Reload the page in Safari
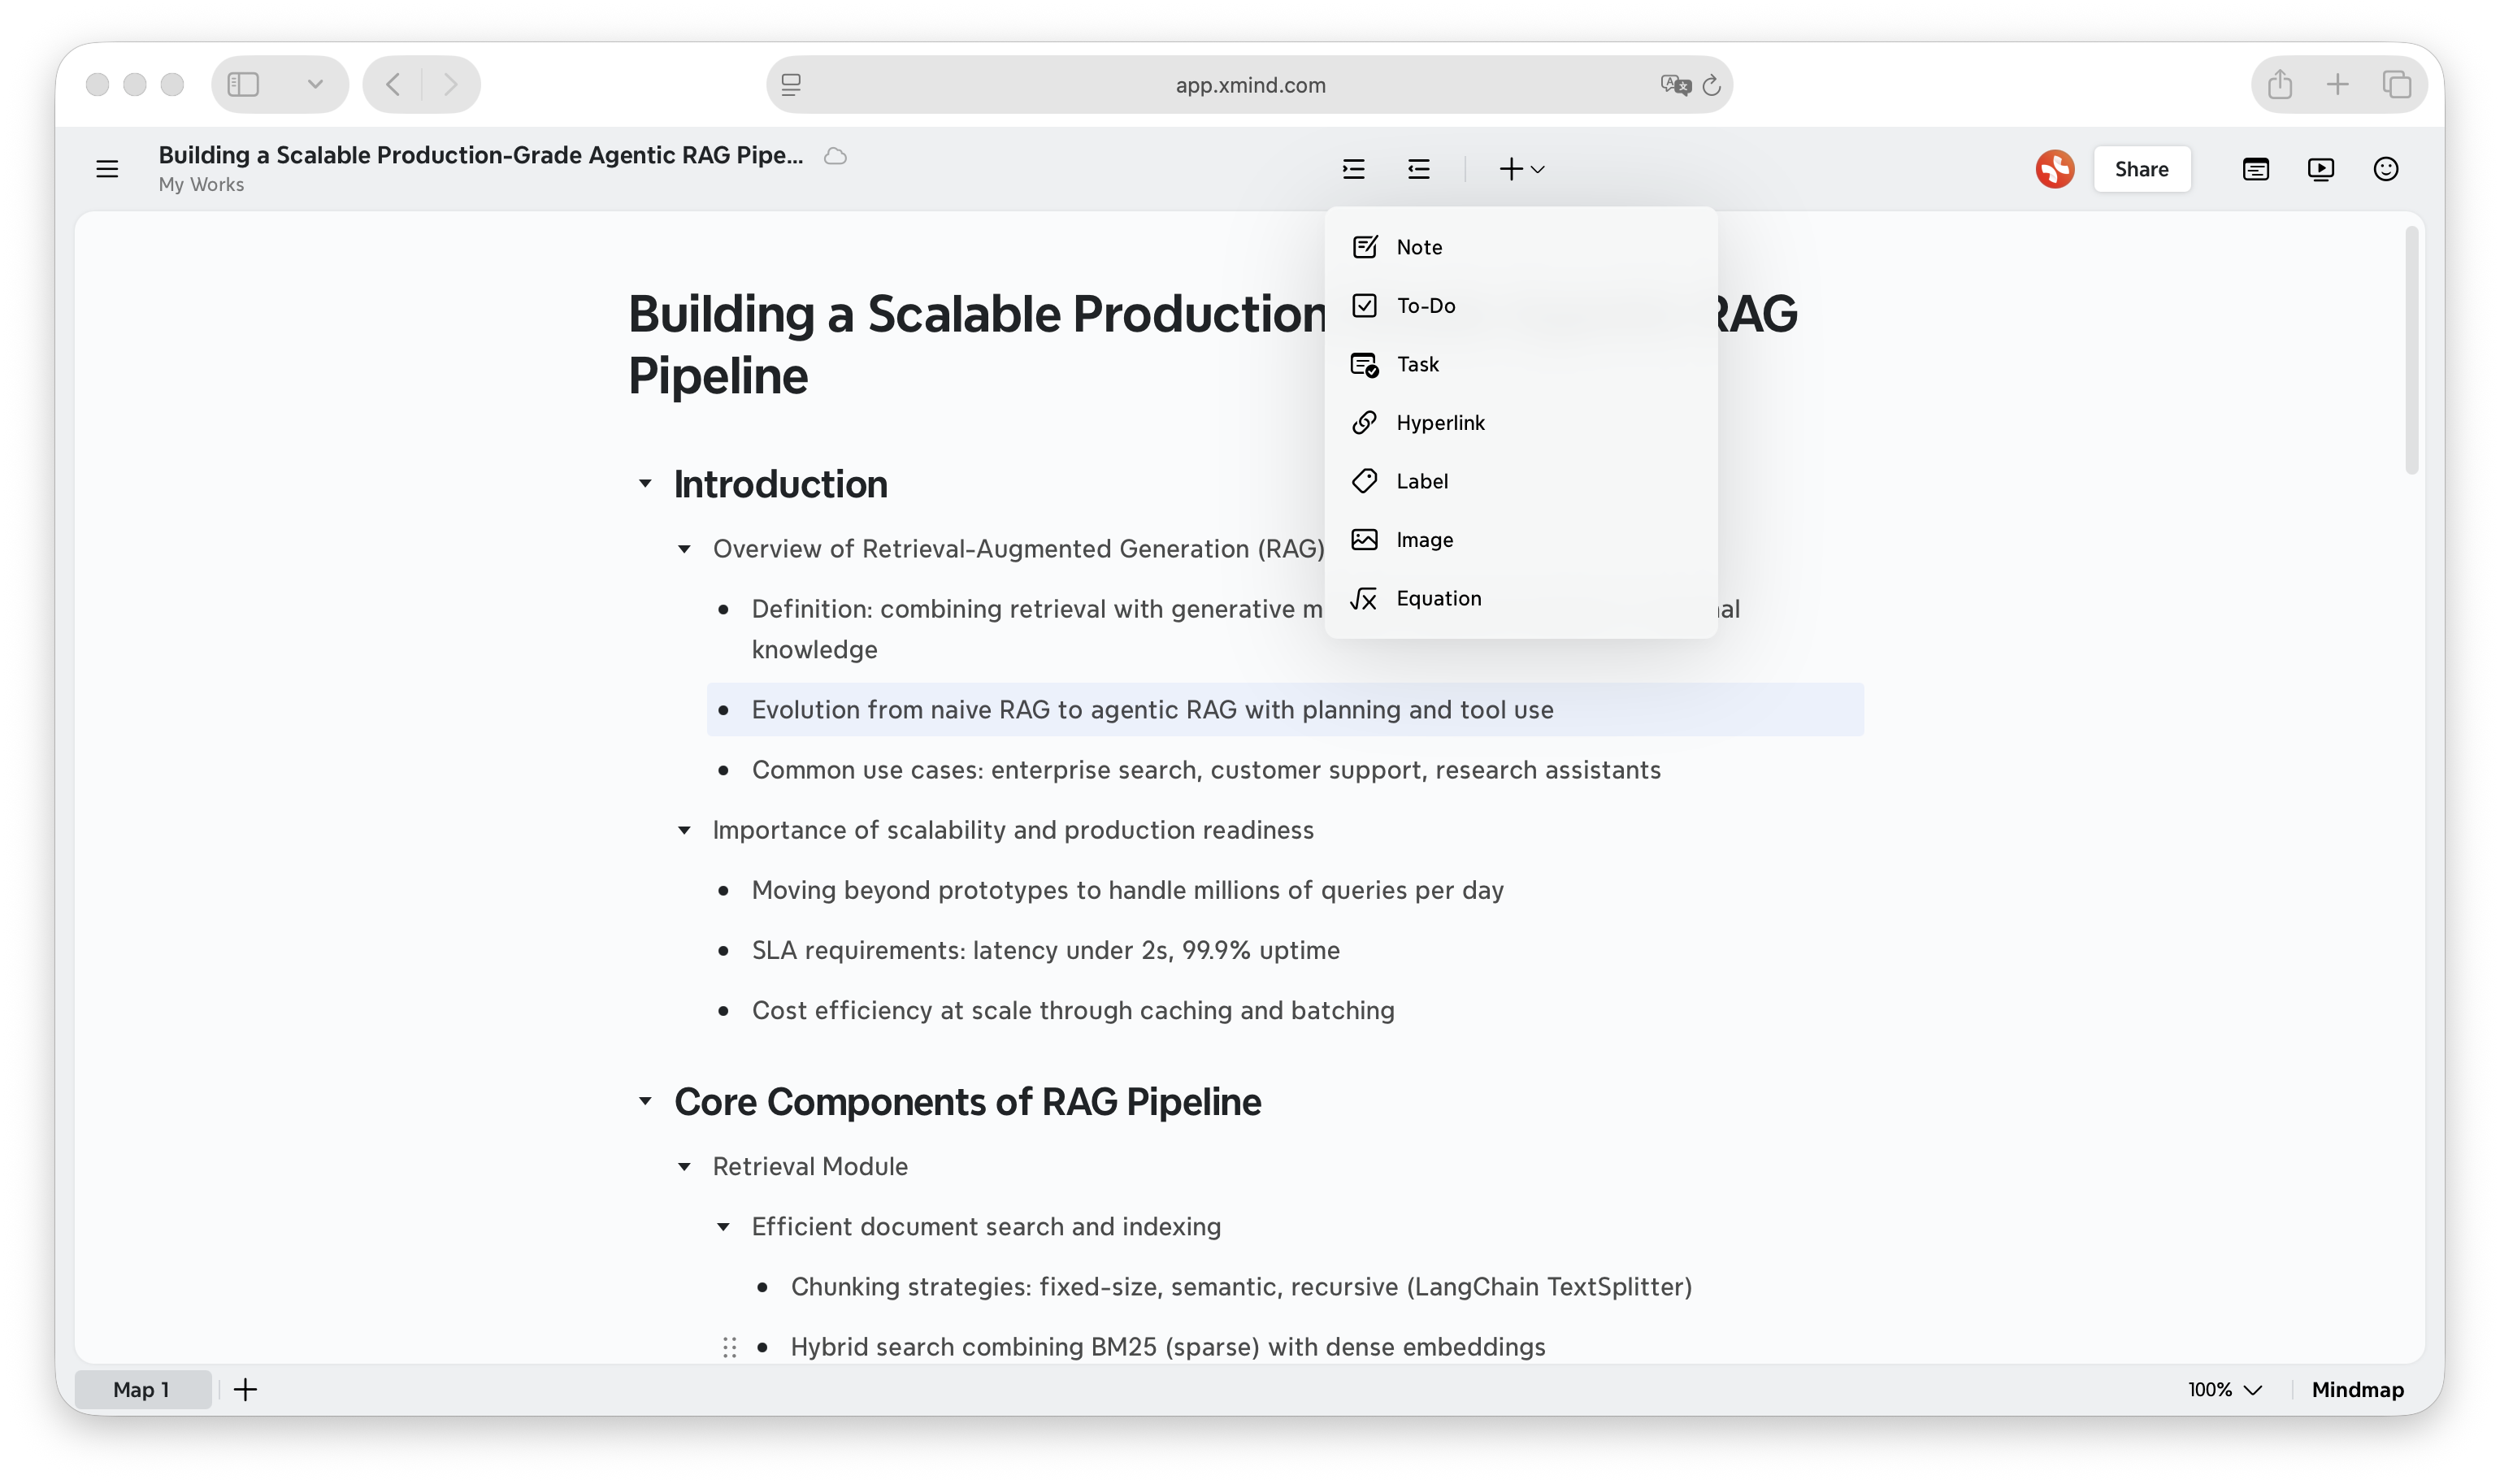The height and width of the screenshot is (1484, 2500). (x=1711, y=85)
